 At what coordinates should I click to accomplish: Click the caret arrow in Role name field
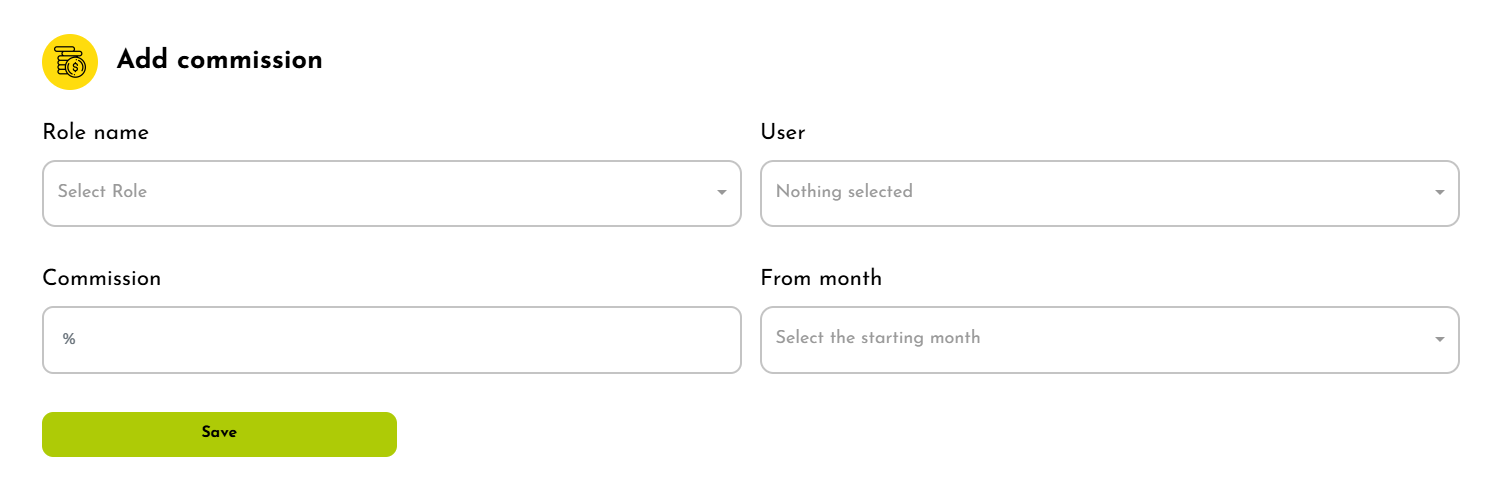click(722, 193)
